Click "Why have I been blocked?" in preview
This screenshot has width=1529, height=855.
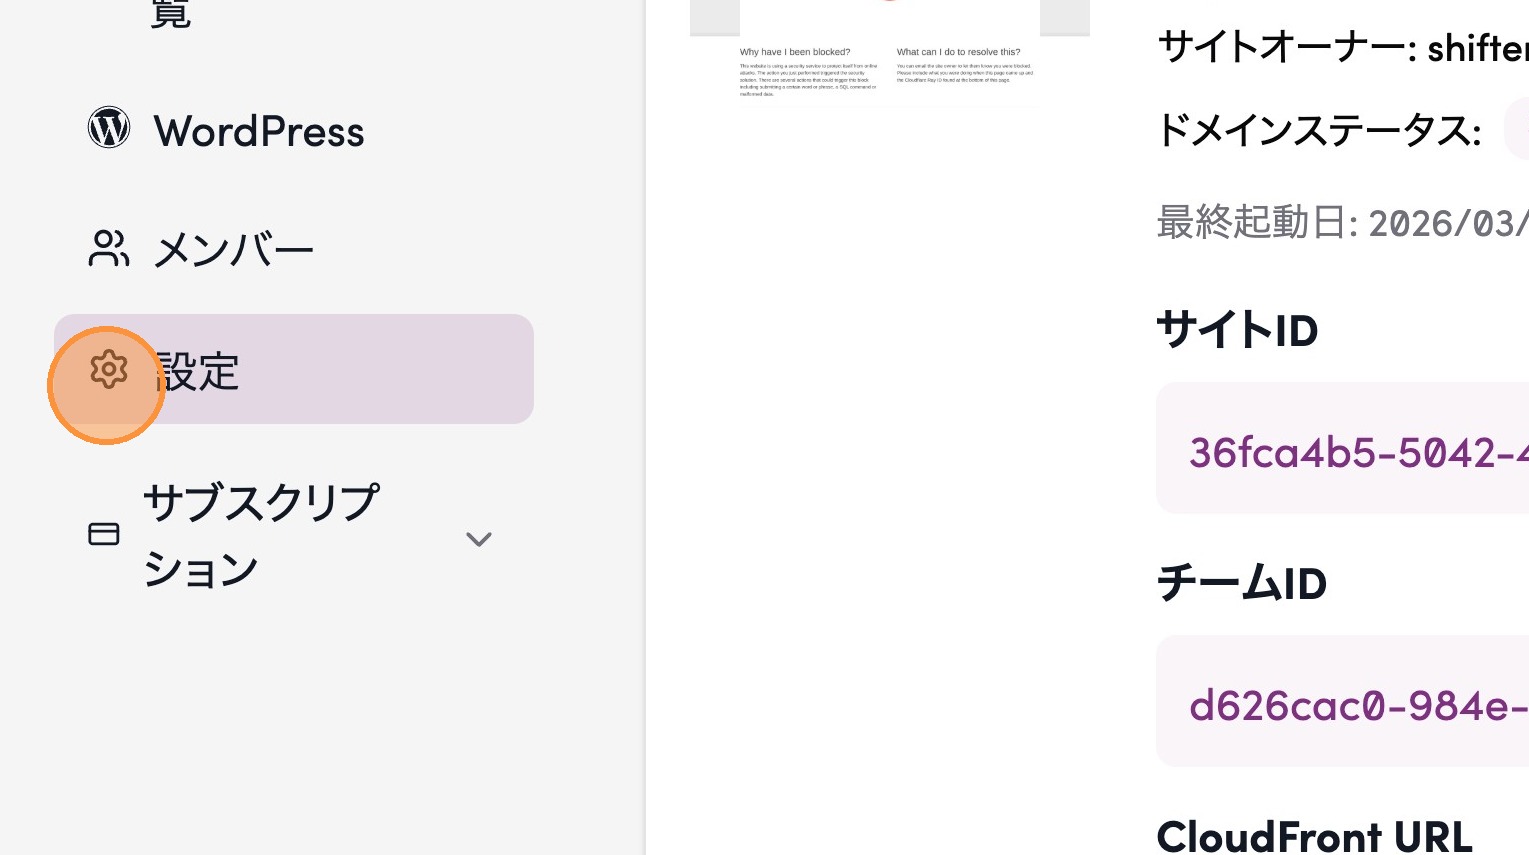point(795,52)
